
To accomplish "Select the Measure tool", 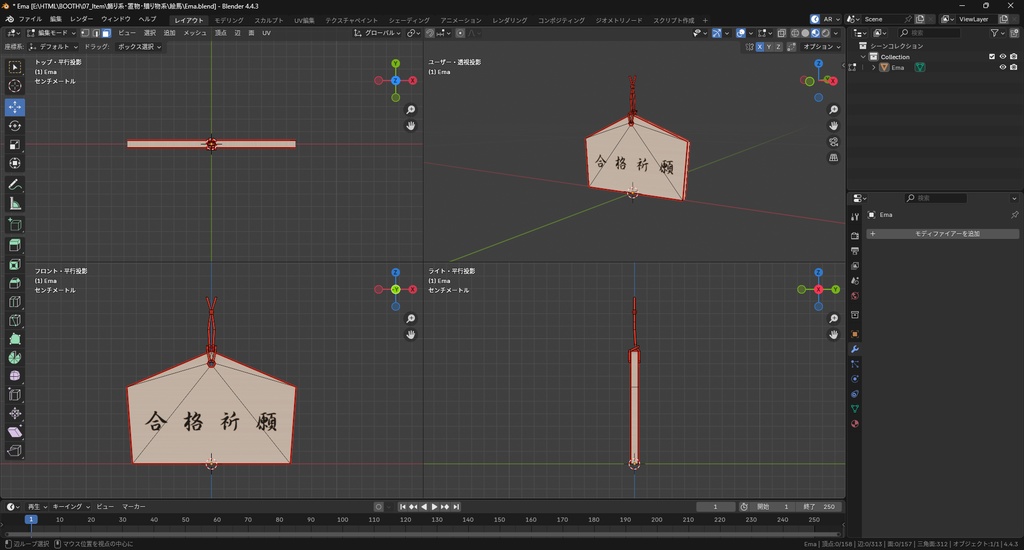I will pos(15,204).
